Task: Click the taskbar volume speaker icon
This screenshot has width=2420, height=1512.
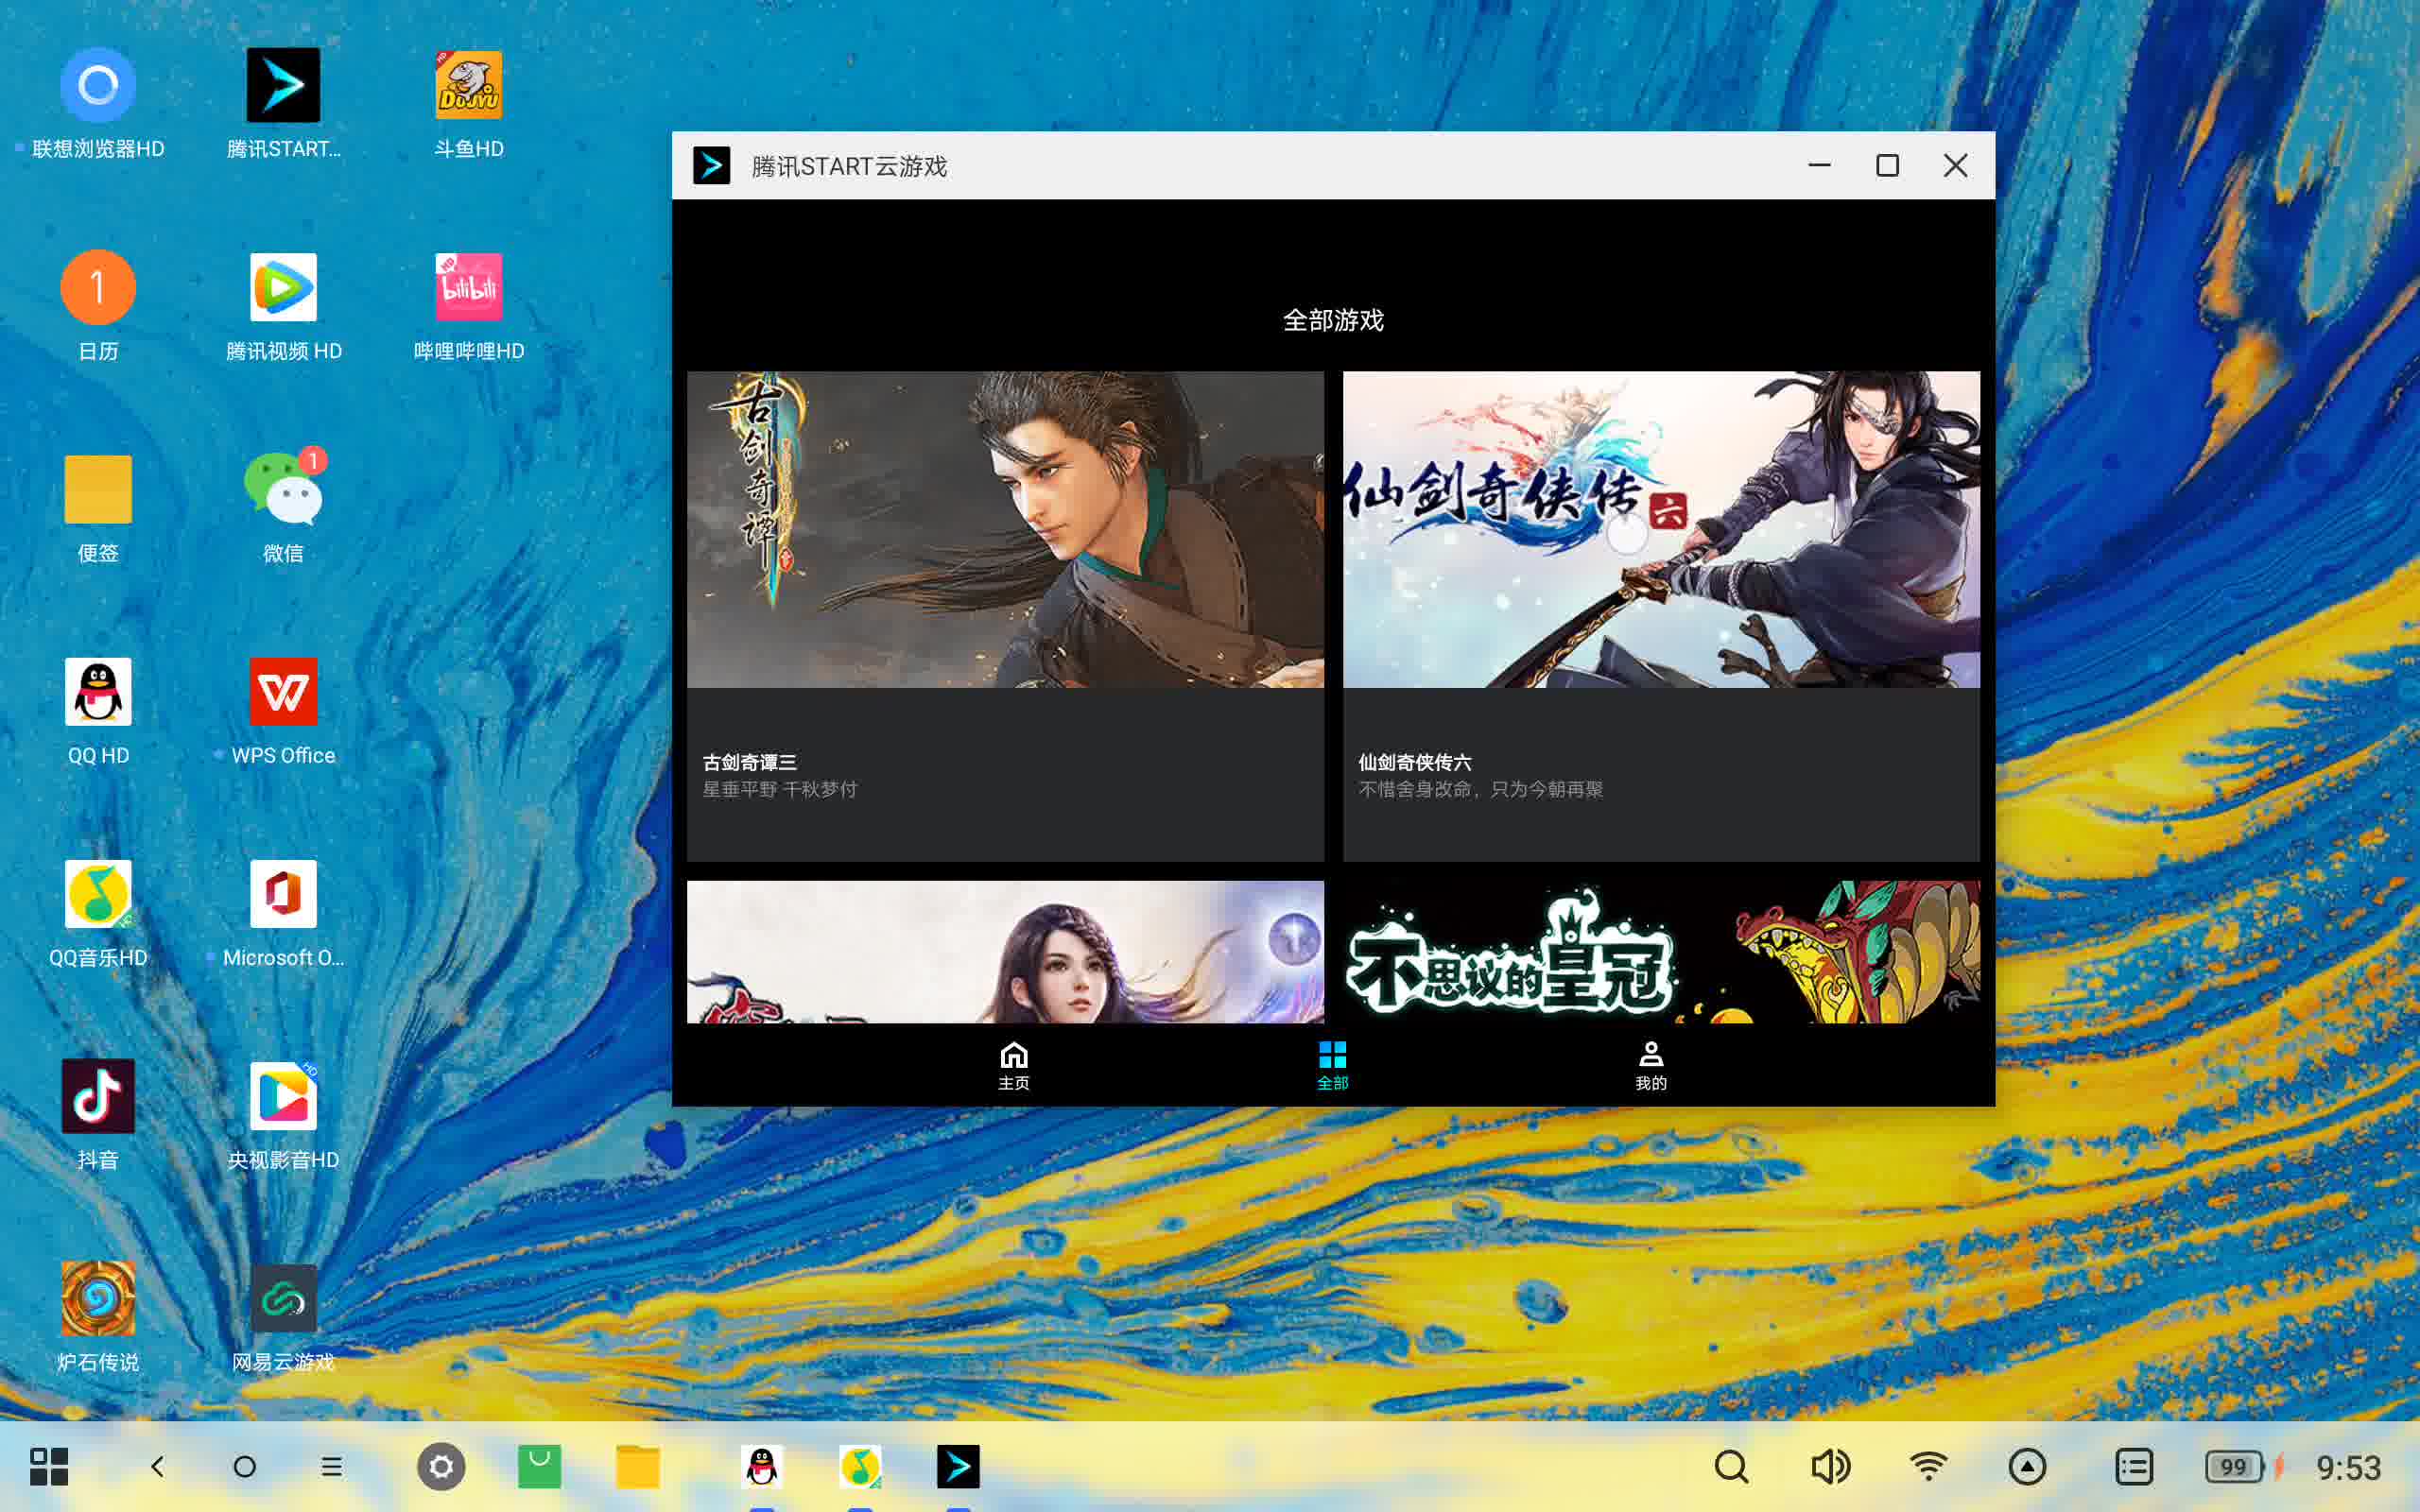Action: (1830, 1467)
